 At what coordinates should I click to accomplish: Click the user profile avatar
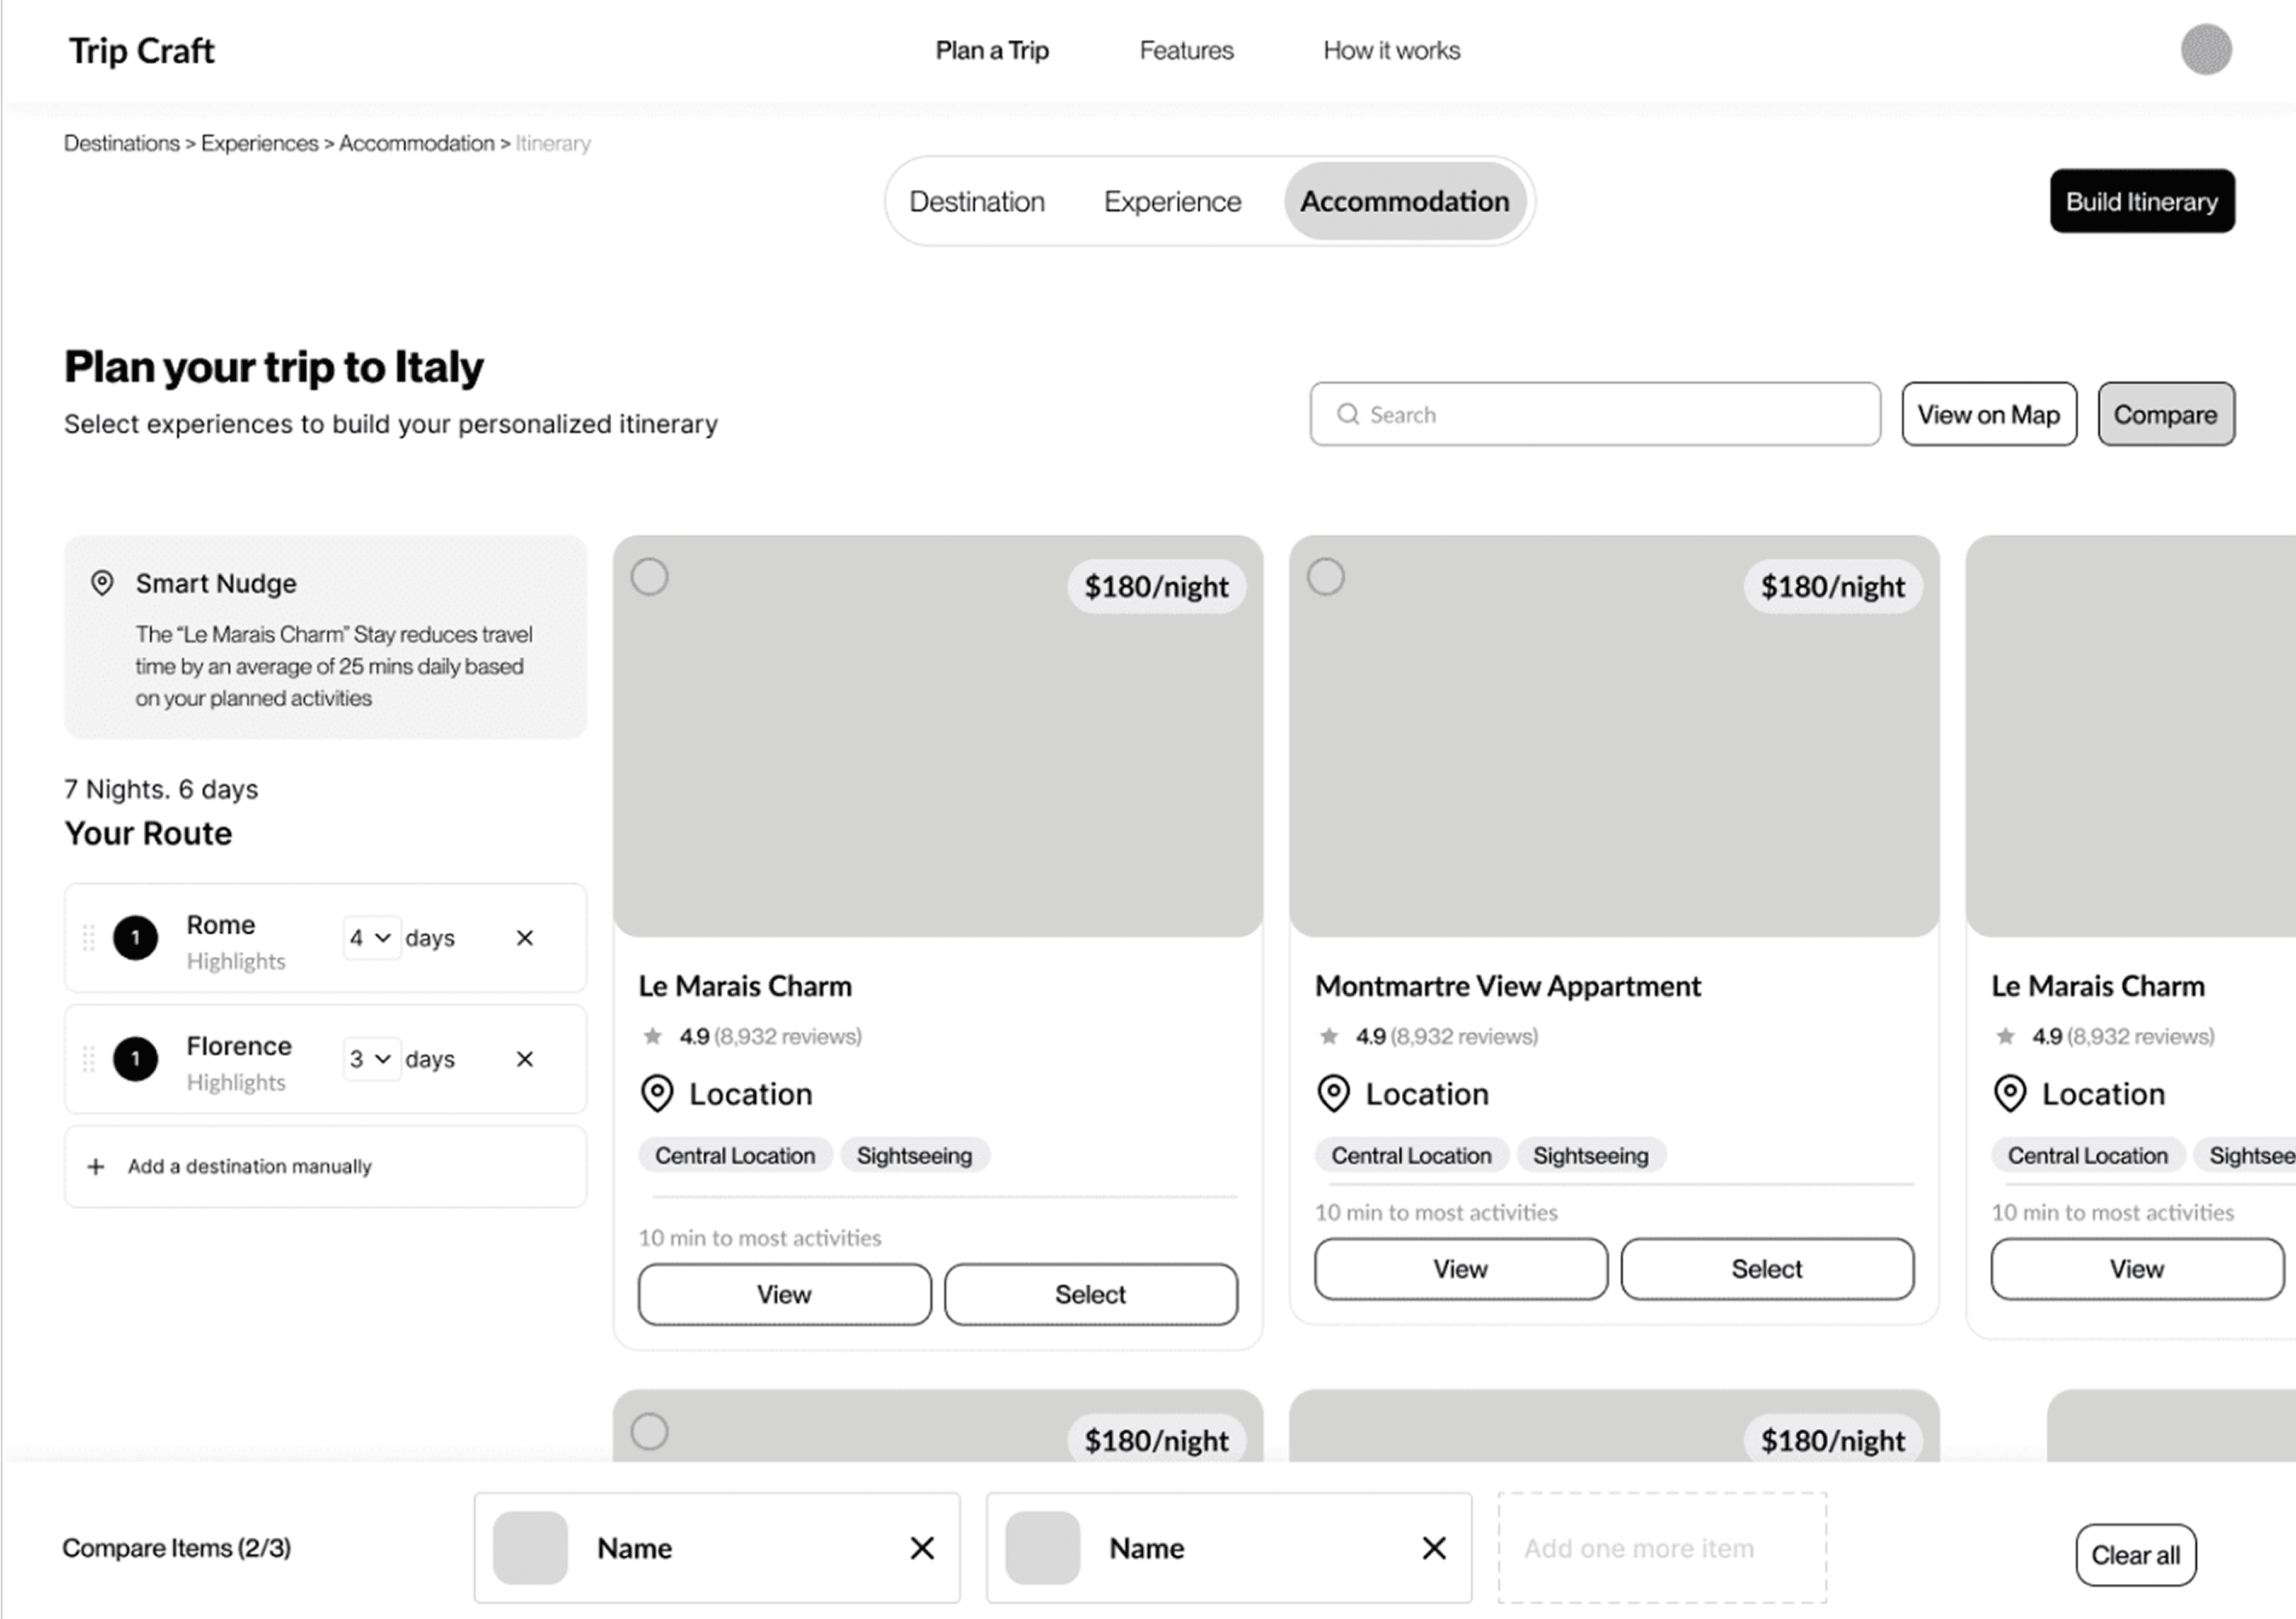(2205, 50)
